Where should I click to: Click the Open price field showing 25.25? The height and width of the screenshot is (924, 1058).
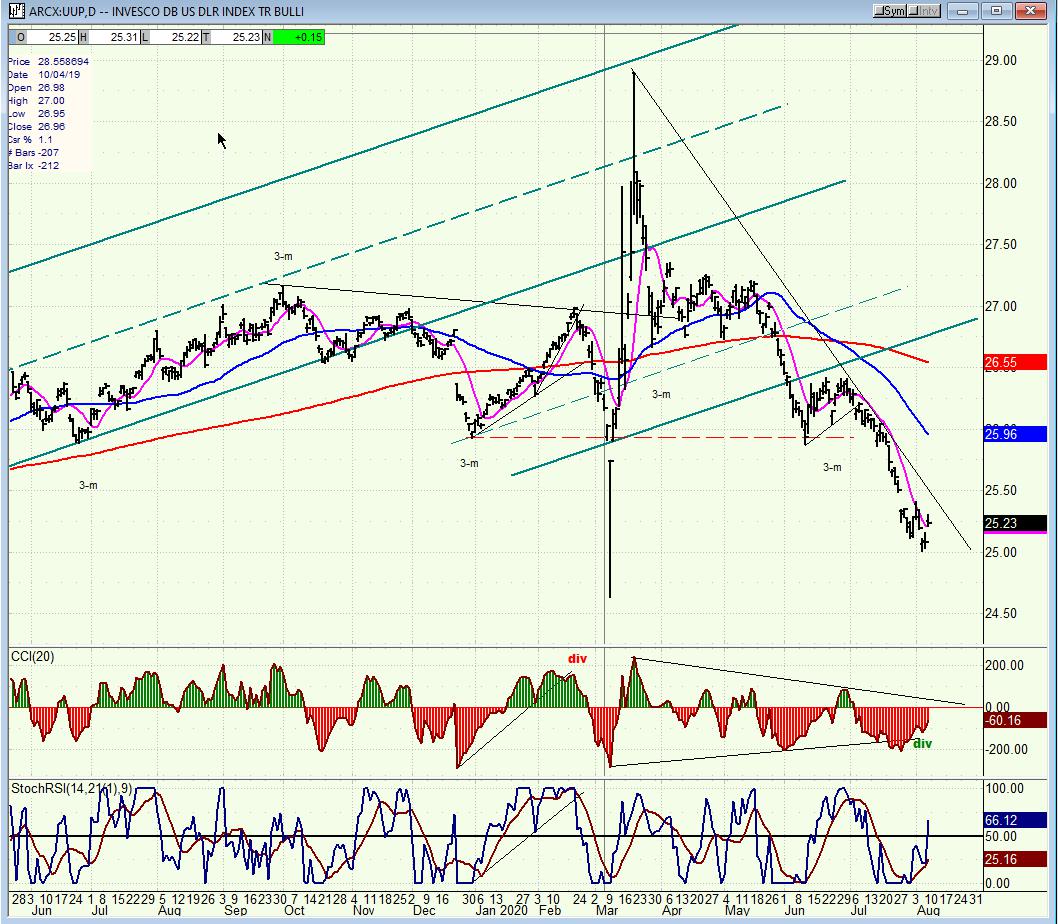coord(53,37)
